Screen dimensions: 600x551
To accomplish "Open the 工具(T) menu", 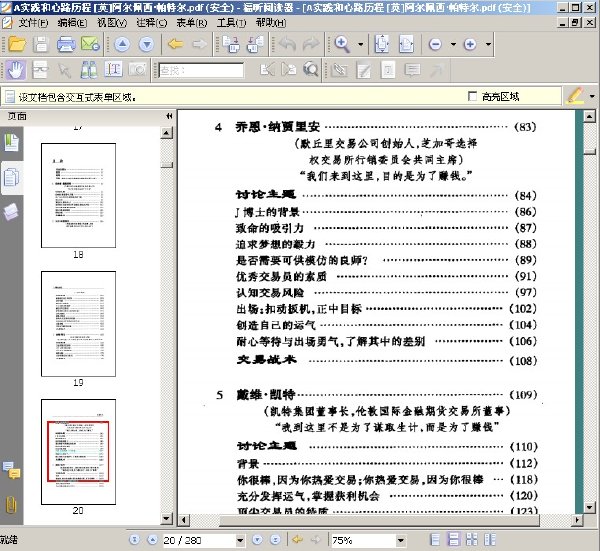I will click(232, 23).
